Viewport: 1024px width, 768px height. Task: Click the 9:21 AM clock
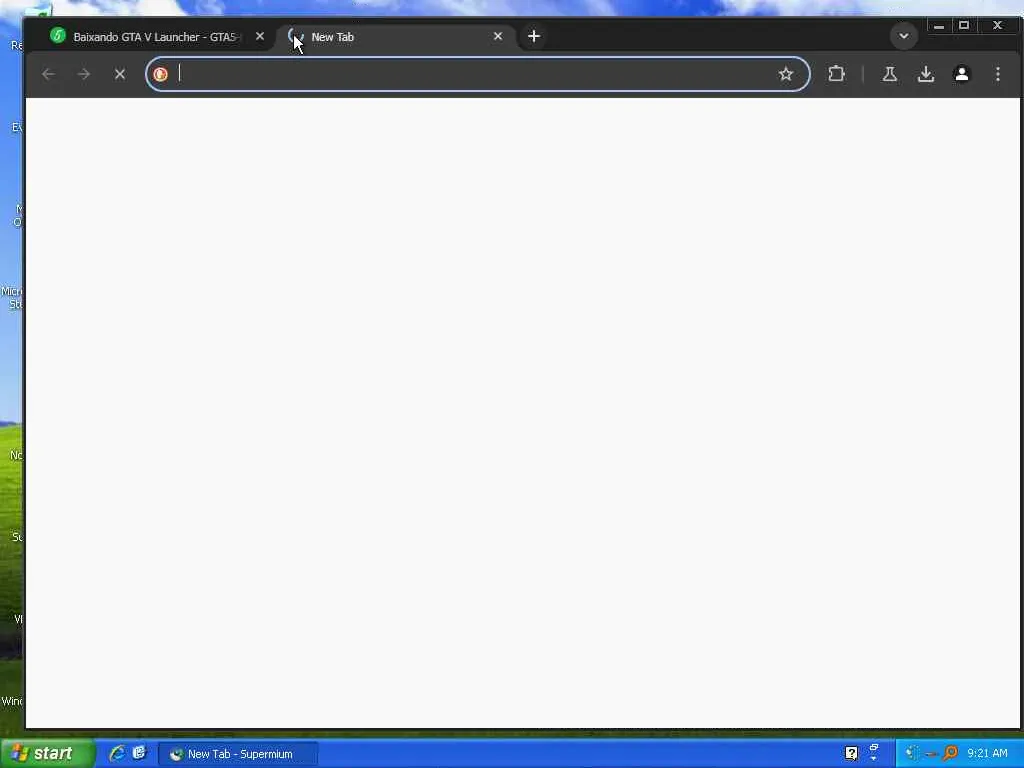coord(987,754)
